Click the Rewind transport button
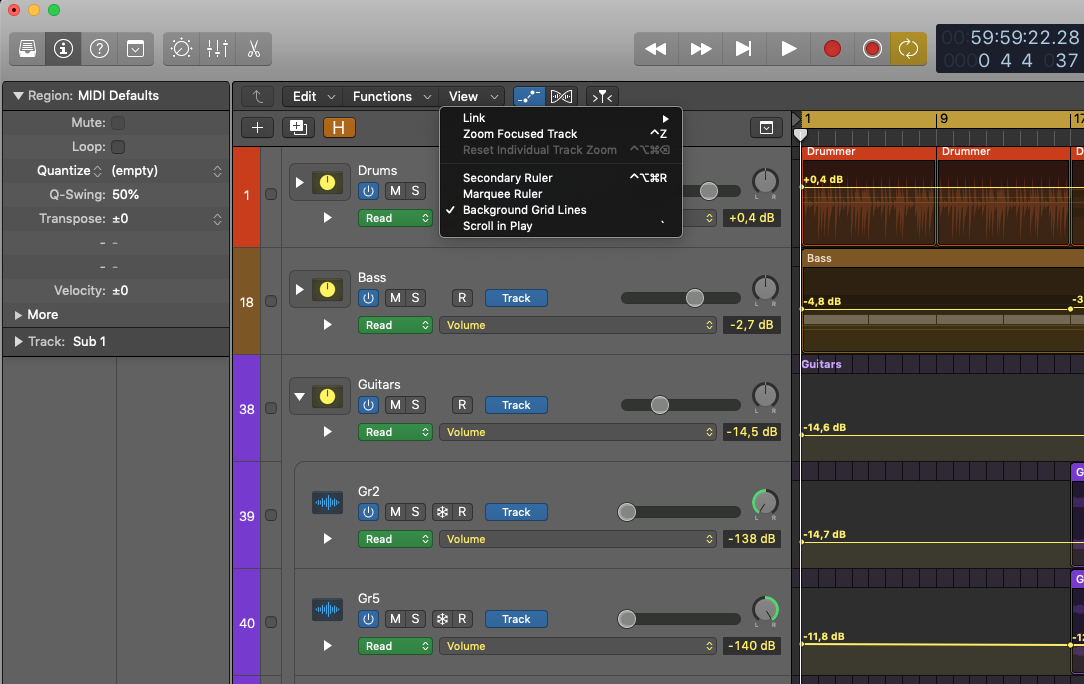 [655, 48]
